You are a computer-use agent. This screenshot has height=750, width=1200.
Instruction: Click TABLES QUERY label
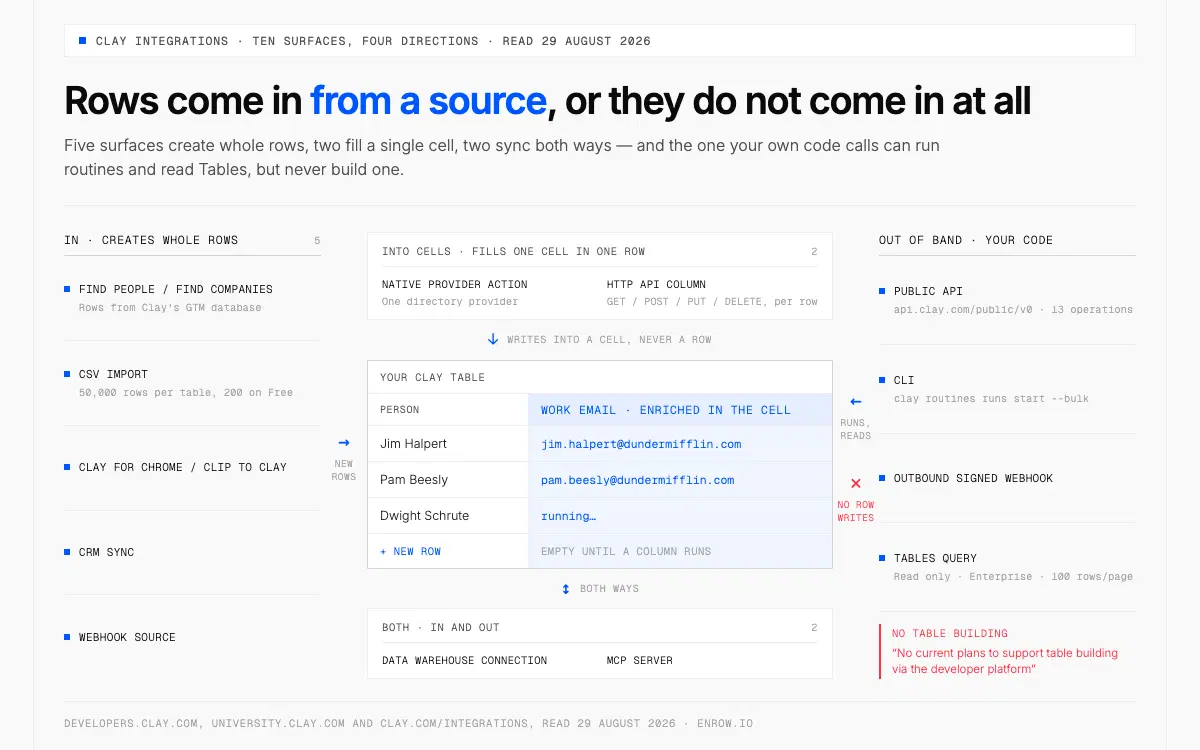coord(935,558)
